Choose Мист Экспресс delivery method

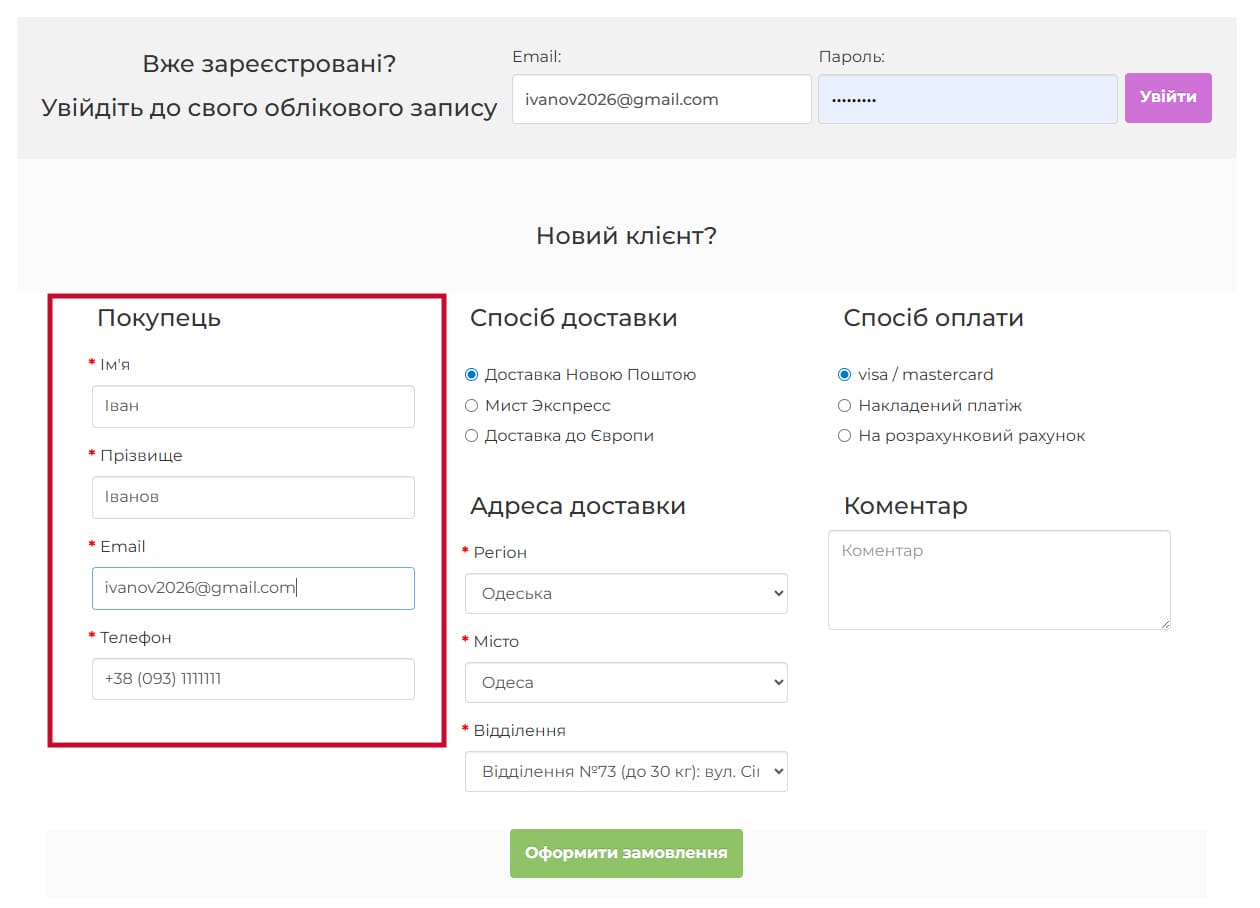[x=472, y=406]
